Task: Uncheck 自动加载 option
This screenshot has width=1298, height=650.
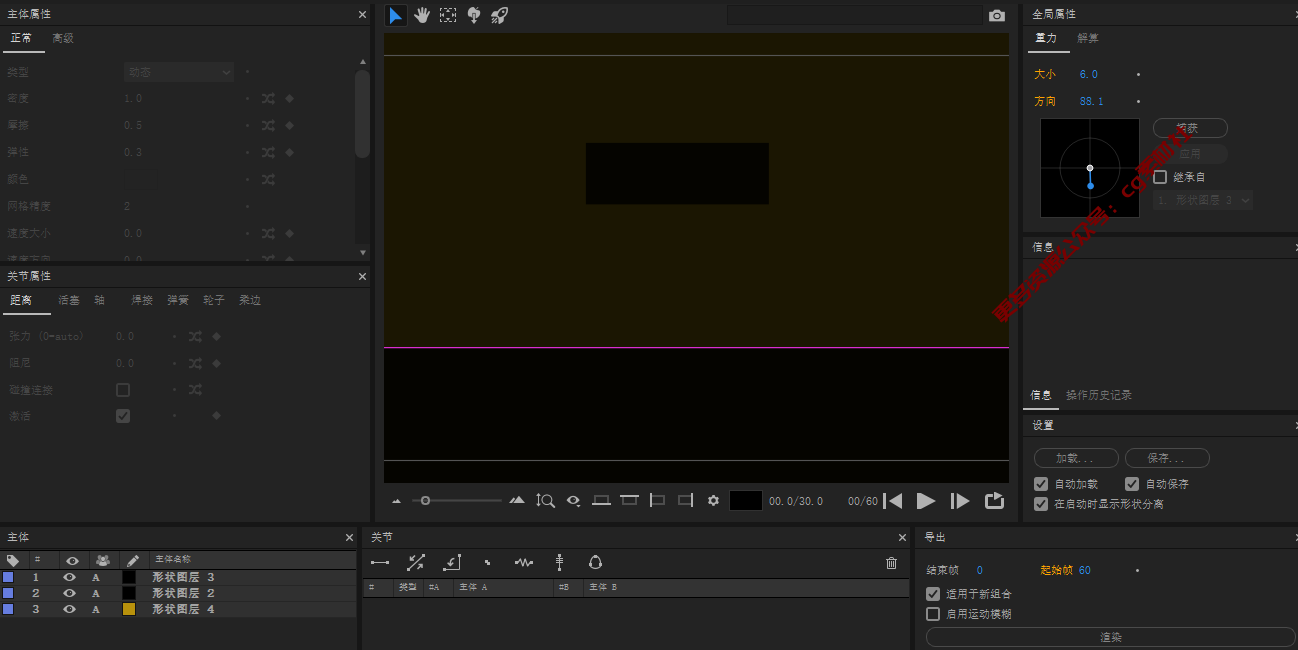Action: [1041, 484]
